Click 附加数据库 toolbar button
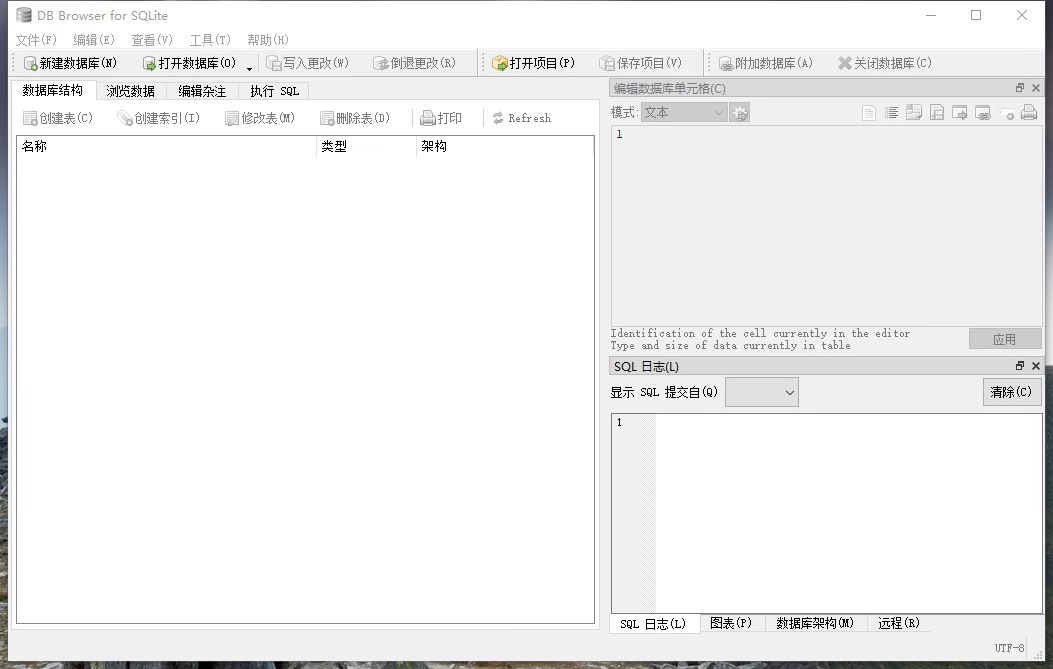This screenshot has height=669, width=1053. coord(766,63)
